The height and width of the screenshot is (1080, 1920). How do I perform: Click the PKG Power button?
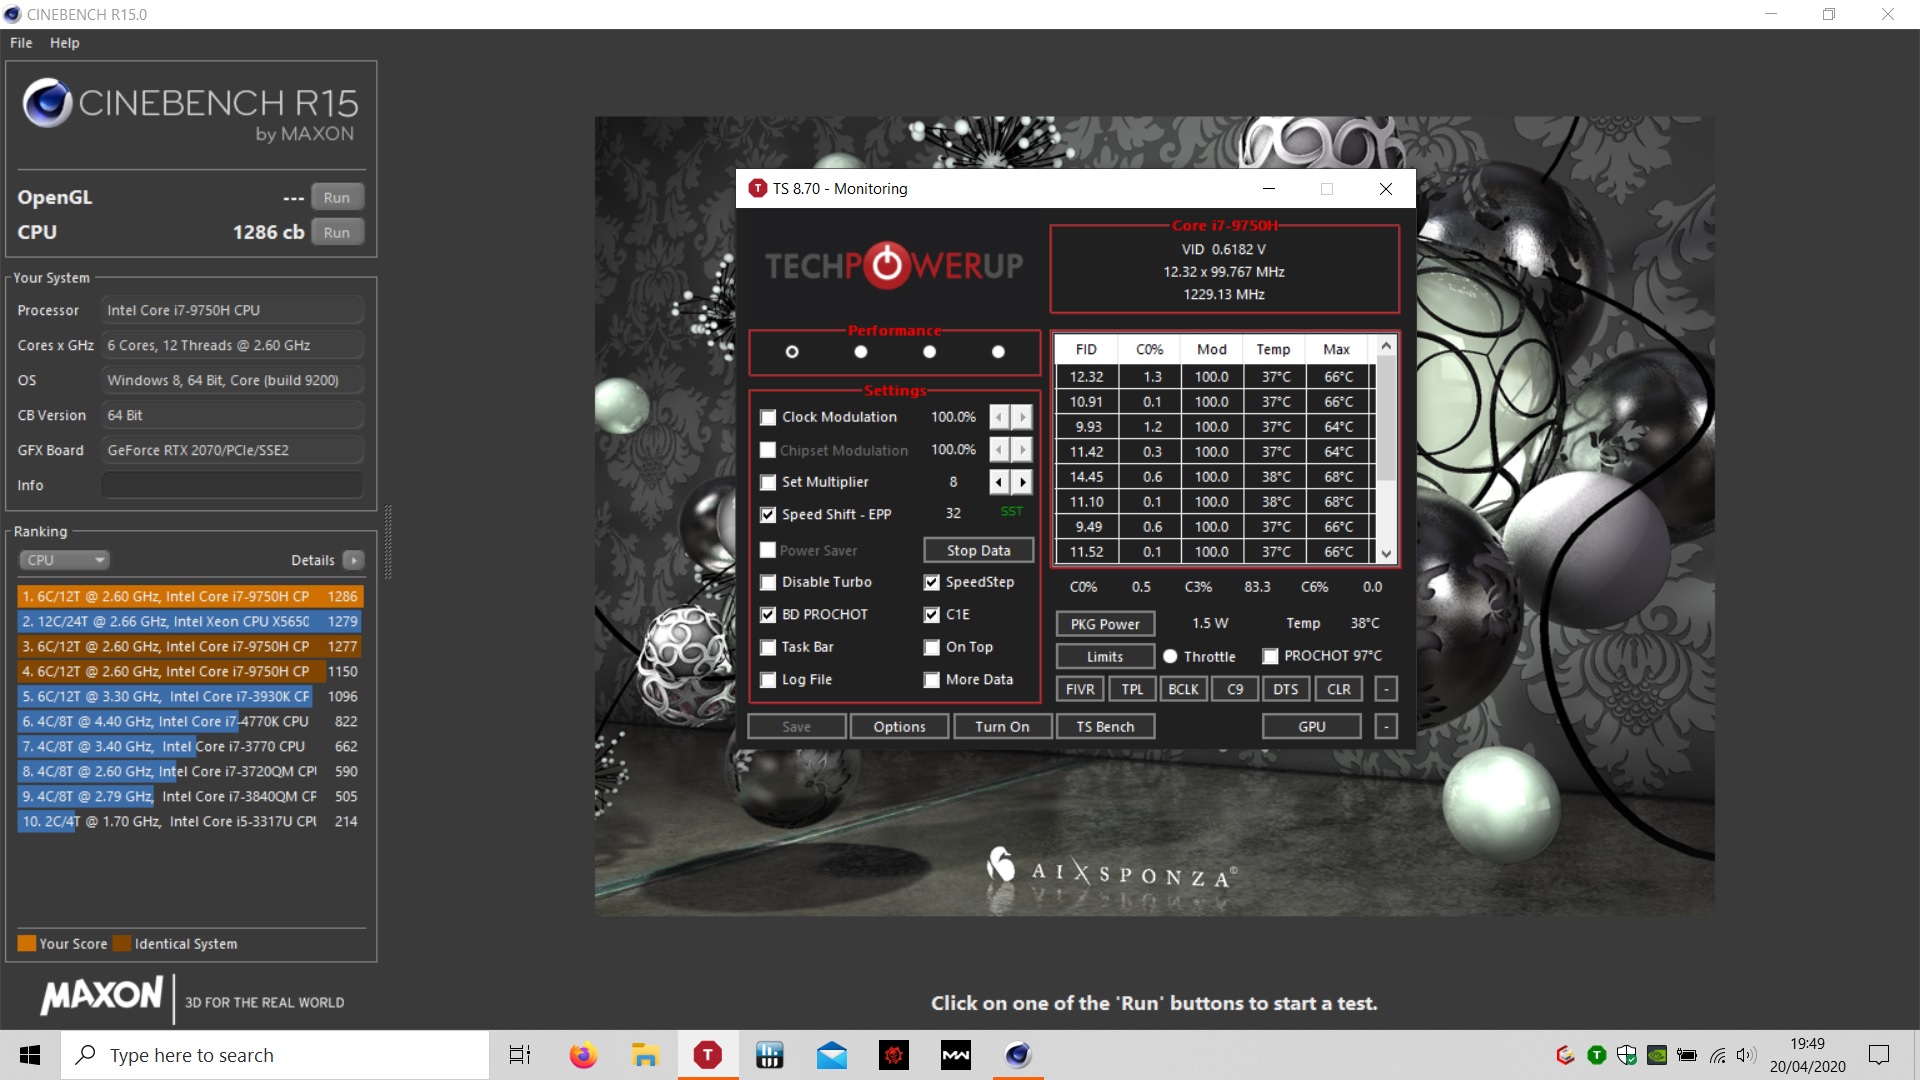[x=1105, y=623]
